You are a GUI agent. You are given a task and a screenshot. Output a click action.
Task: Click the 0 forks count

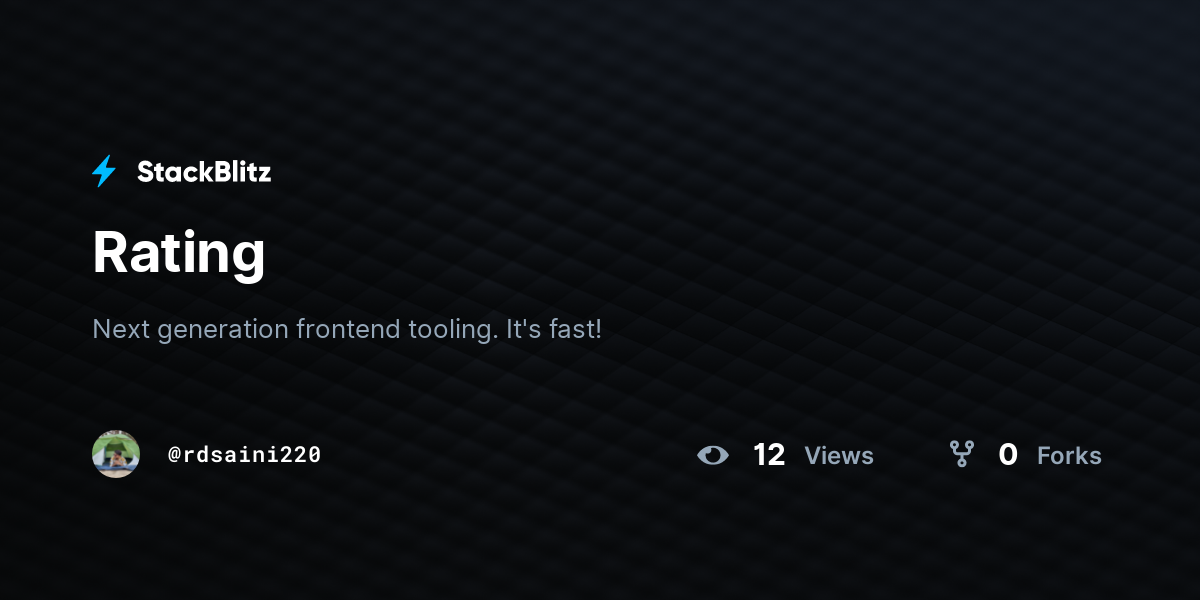1008,455
